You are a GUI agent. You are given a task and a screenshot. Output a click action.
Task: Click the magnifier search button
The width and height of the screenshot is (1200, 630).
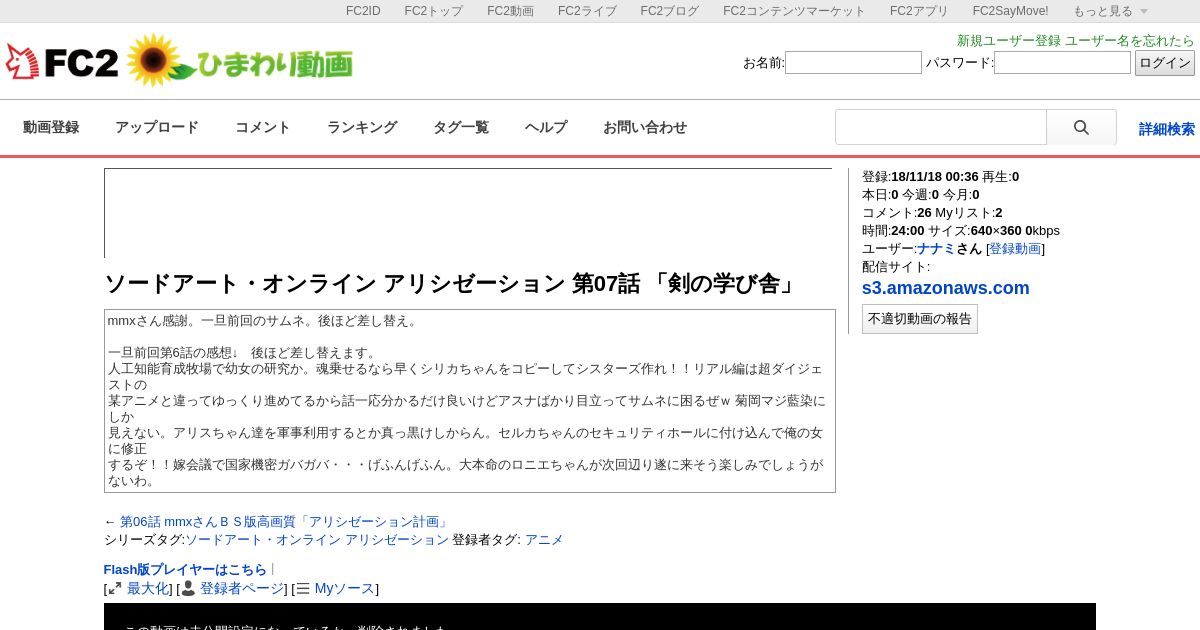pyautogui.click(x=1081, y=128)
